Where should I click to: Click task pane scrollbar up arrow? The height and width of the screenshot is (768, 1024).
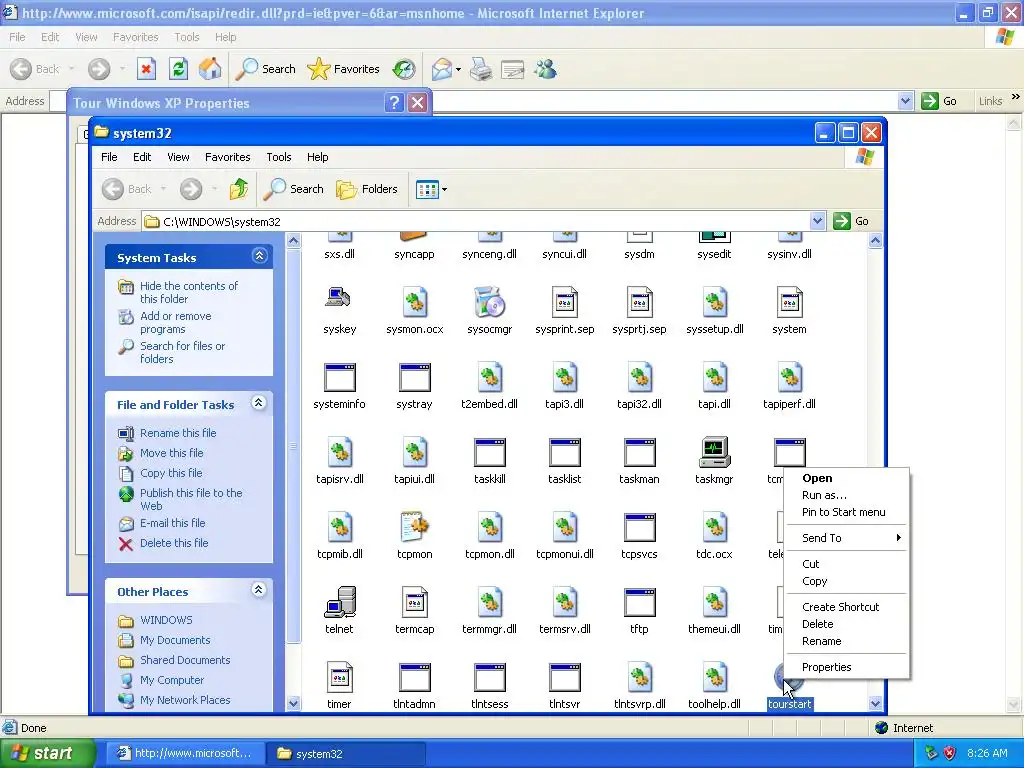point(294,240)
